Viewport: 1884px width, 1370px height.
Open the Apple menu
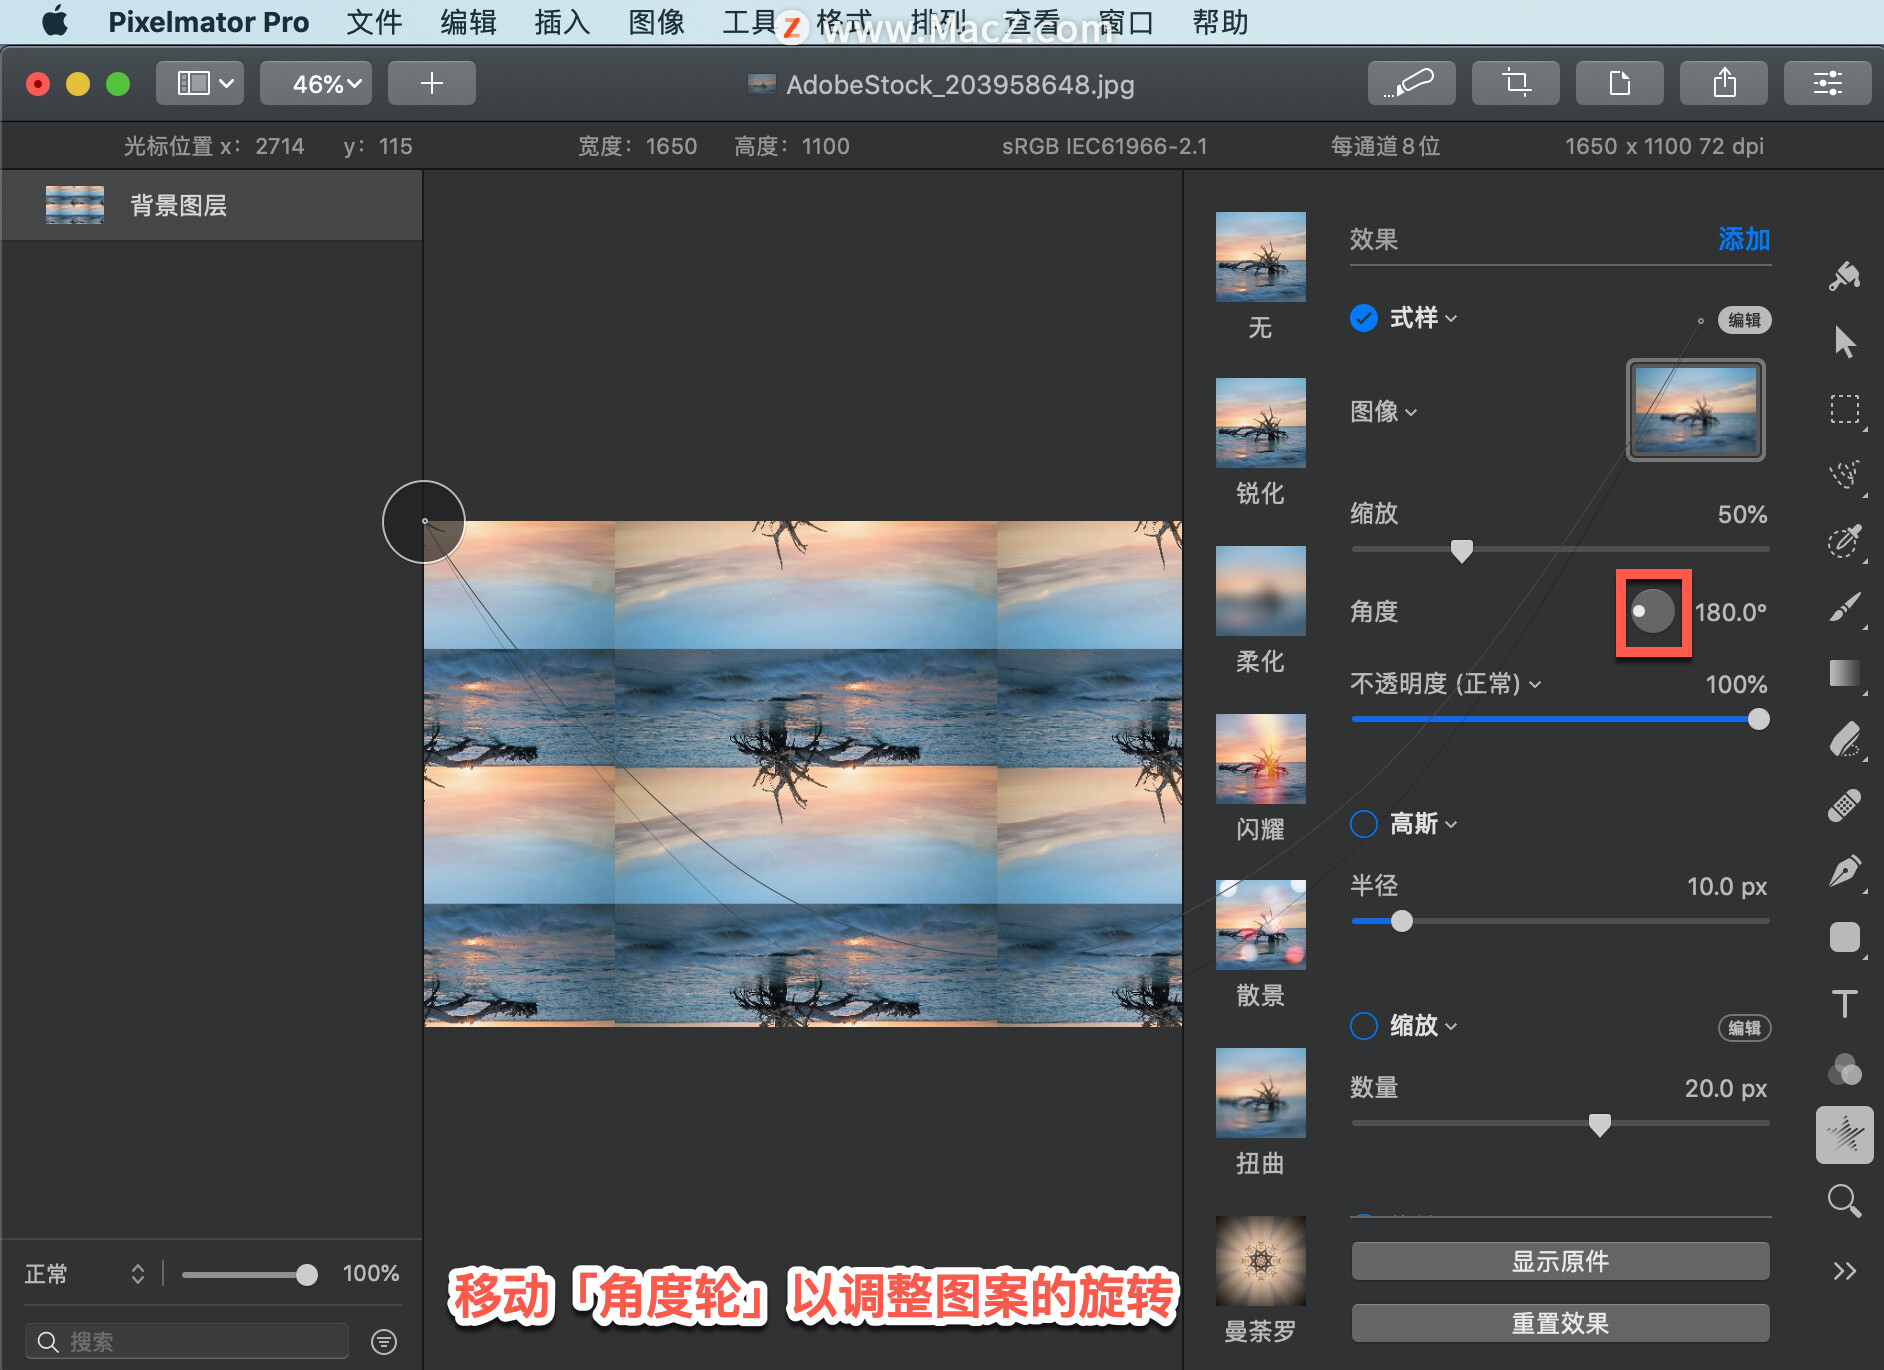(x=56, y=22)
